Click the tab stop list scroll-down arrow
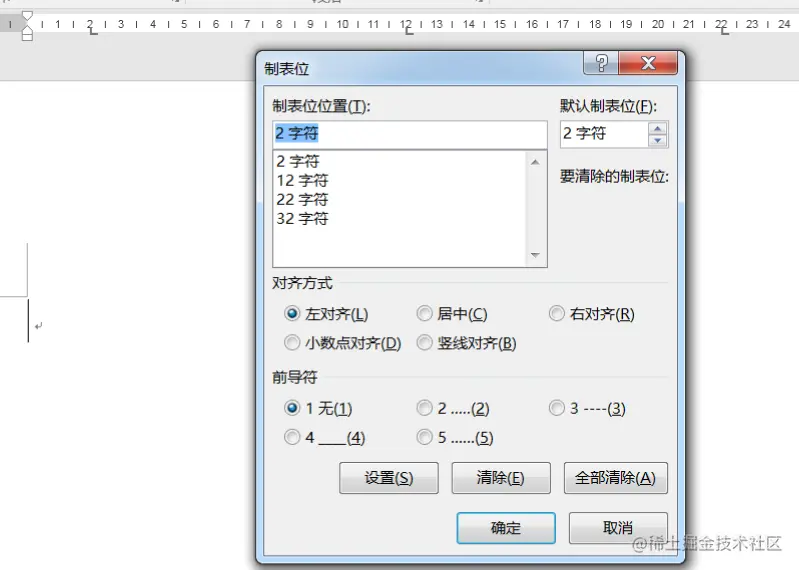Image resolution: width=799 pixels, height=570 pixels. [535, 255]
